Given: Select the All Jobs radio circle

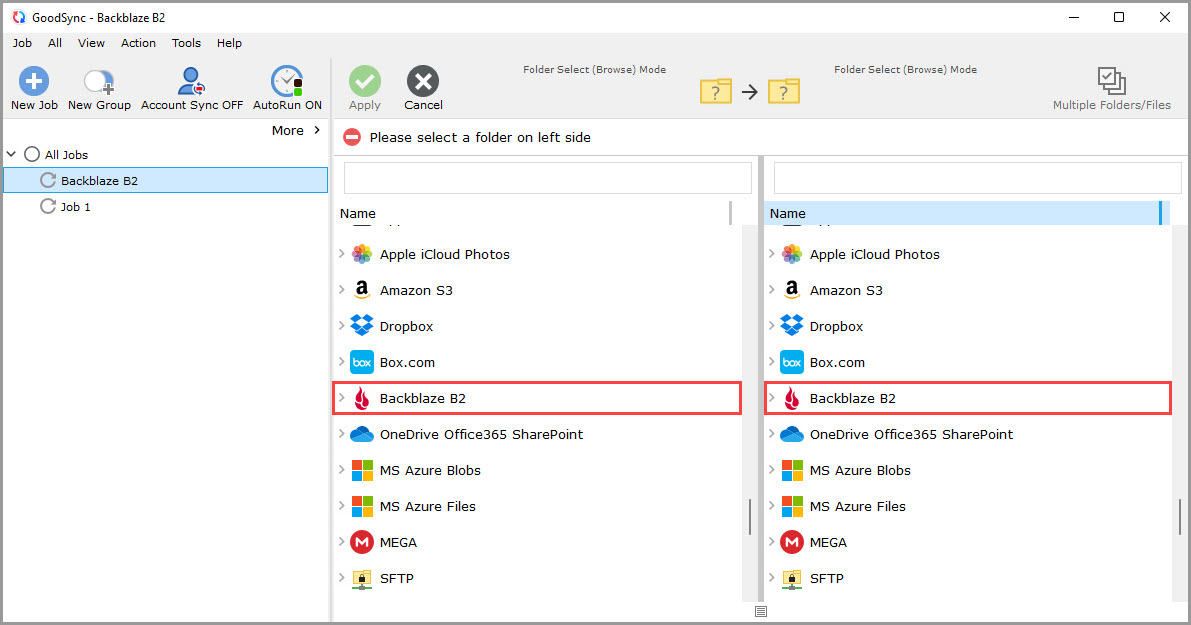Looking at the screenshot, I should pyautogui.click(x=32, y=154).
